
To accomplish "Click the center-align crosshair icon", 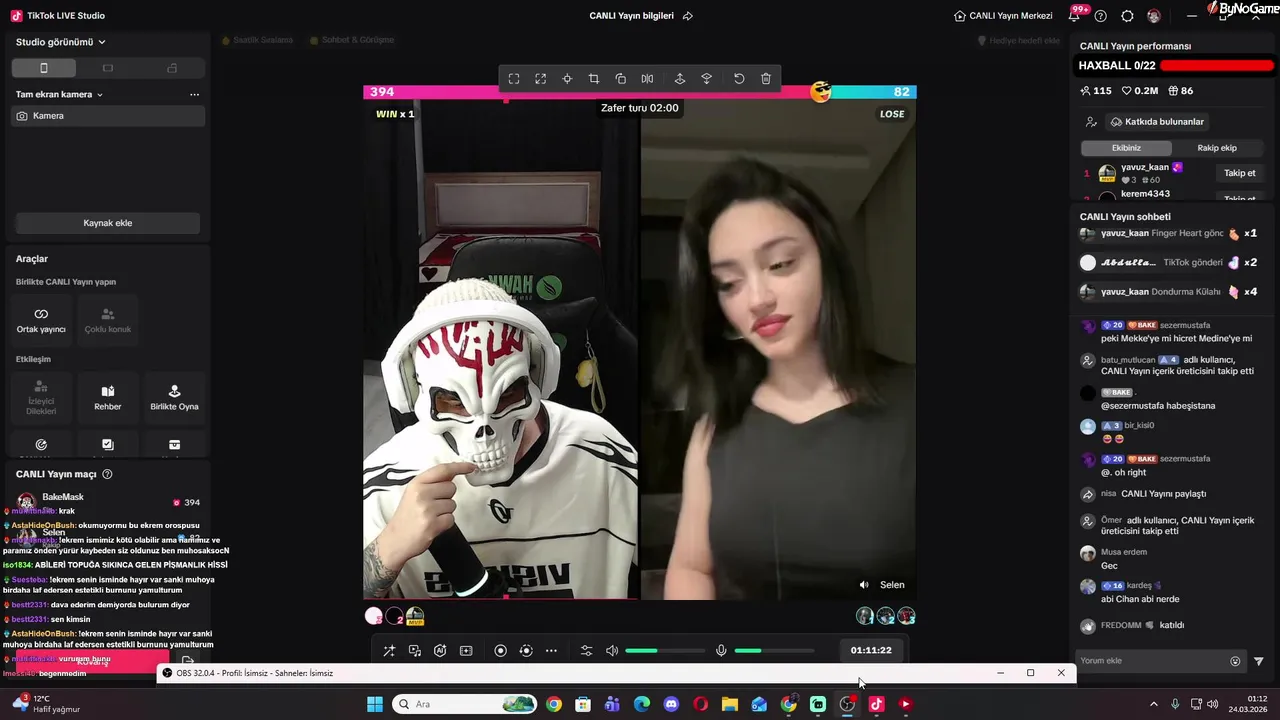I will tap(567, 79).
